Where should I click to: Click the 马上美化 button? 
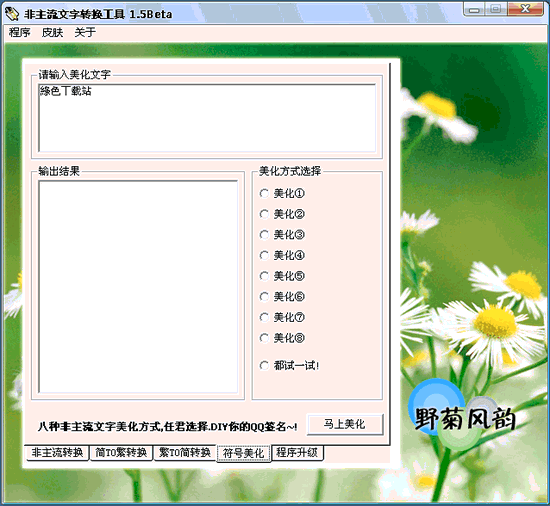pyautogui.click(x=345, y=424)
